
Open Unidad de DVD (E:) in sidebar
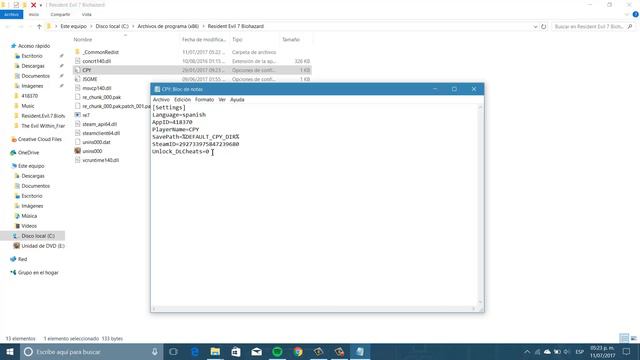click(43, 246)
